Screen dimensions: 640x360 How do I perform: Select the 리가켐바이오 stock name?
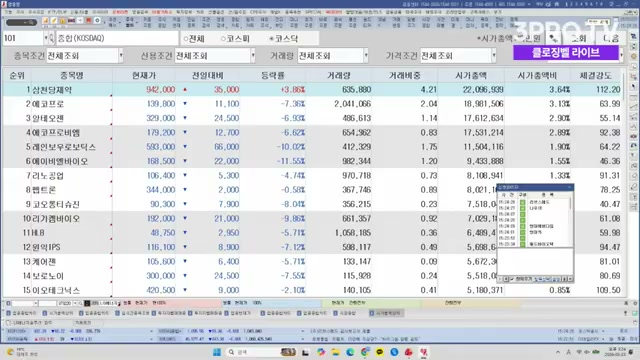[x=56, y=219]
